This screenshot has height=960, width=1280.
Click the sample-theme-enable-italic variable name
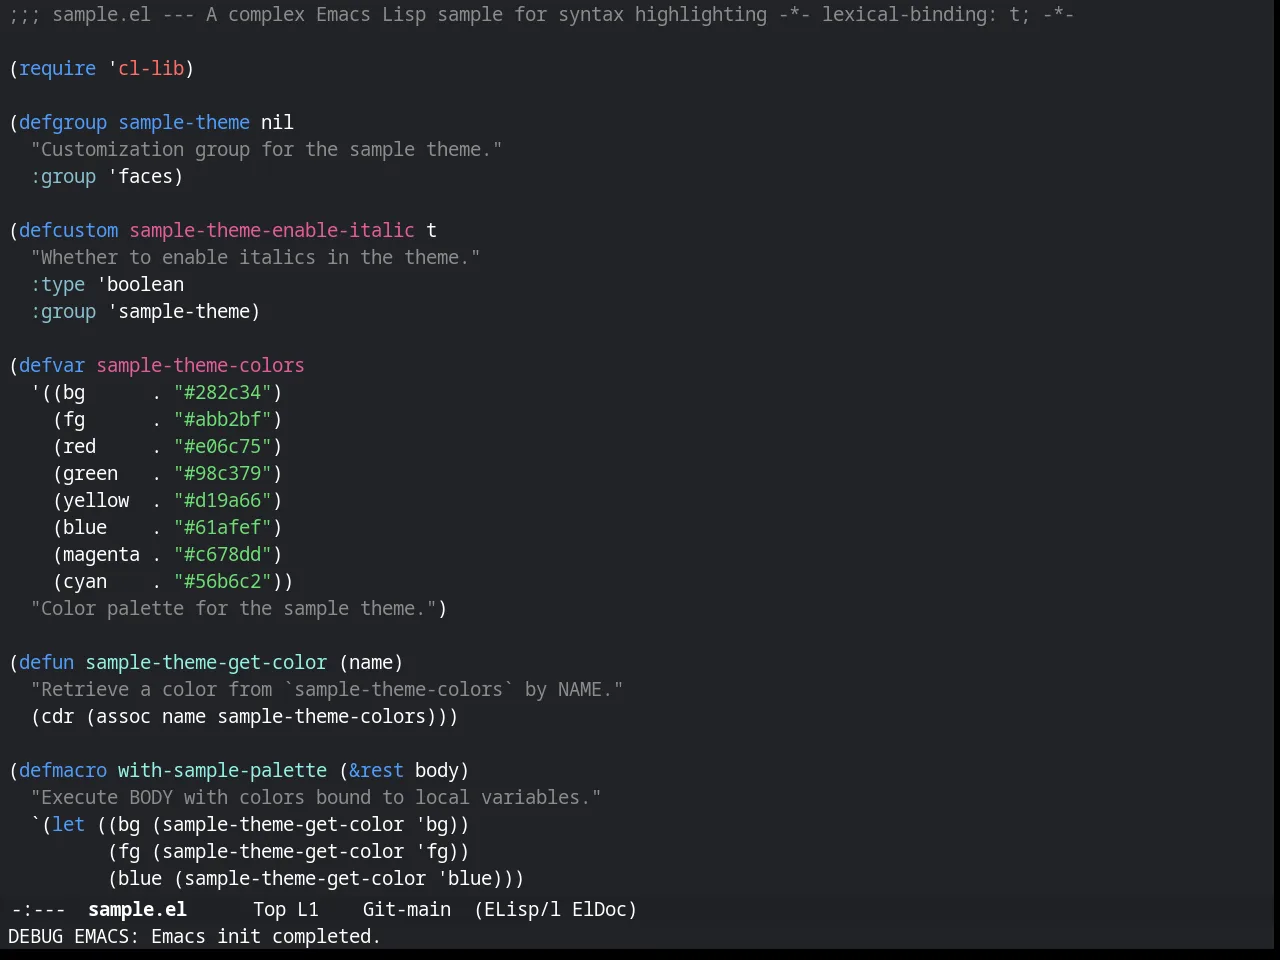click(272, 230)
